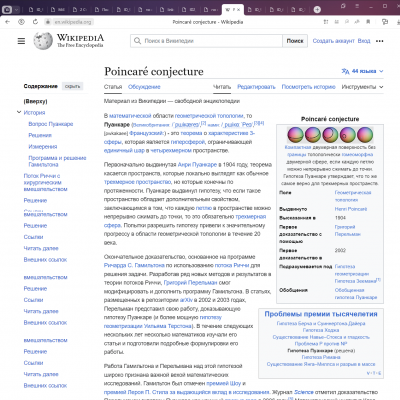400x400 pixels.
Task: Open a new browser tab with plus button
Action: 317,10
